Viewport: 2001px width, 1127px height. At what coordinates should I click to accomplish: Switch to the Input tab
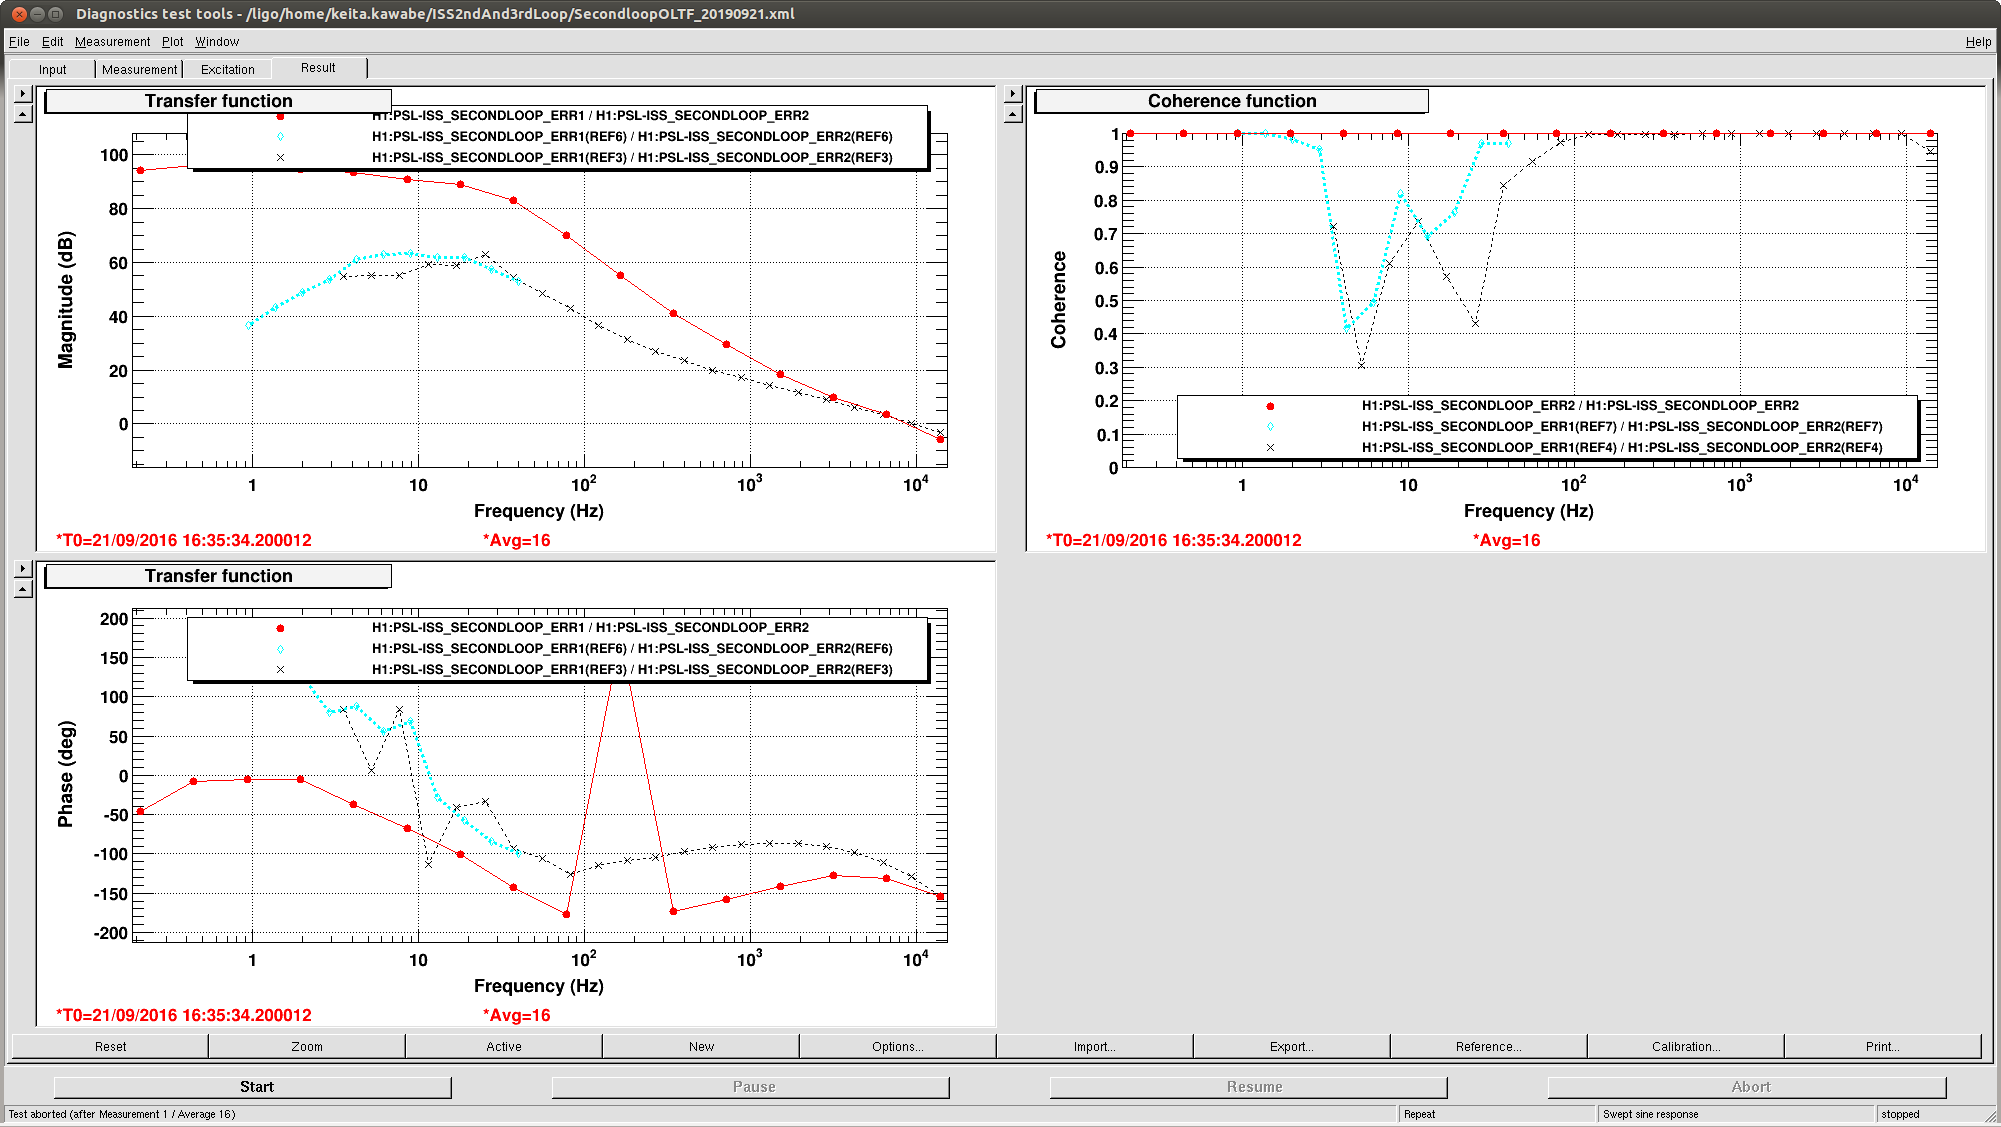tap(52, 69)
